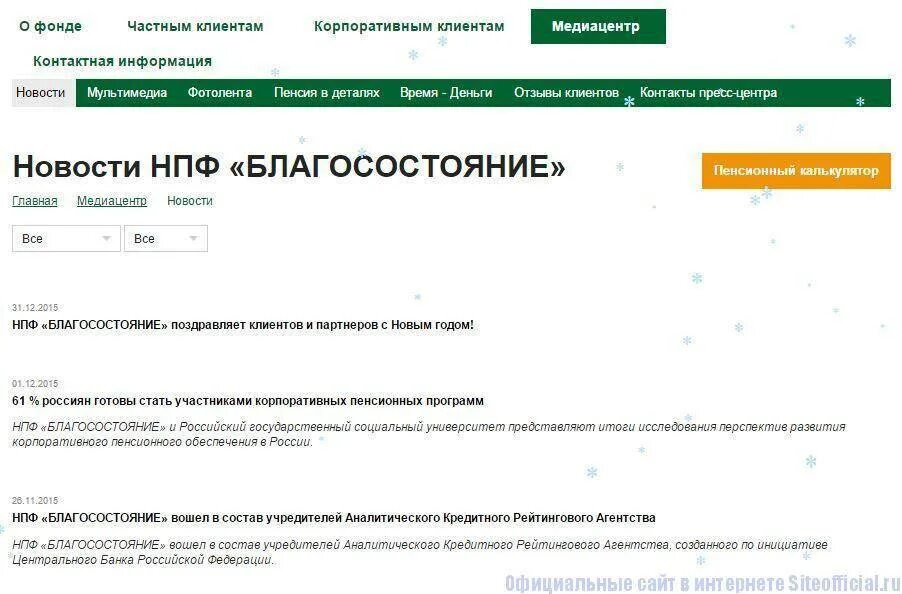Open the Контактная информация page
902x594 pixels.
click(120, 61)
